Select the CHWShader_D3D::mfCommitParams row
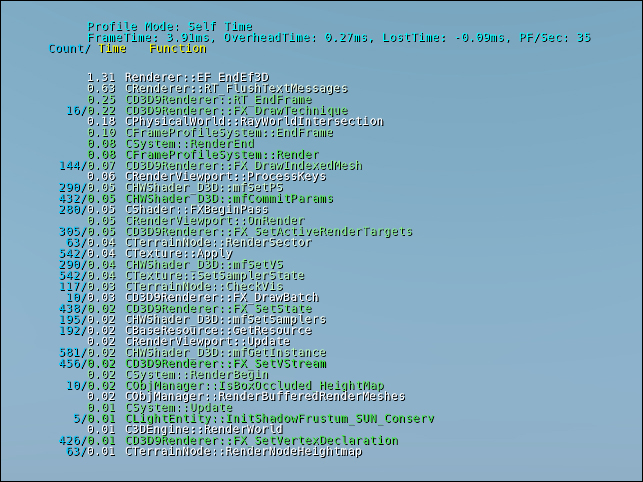This screenshot has width=643, height=482. [x=196, y=199]
